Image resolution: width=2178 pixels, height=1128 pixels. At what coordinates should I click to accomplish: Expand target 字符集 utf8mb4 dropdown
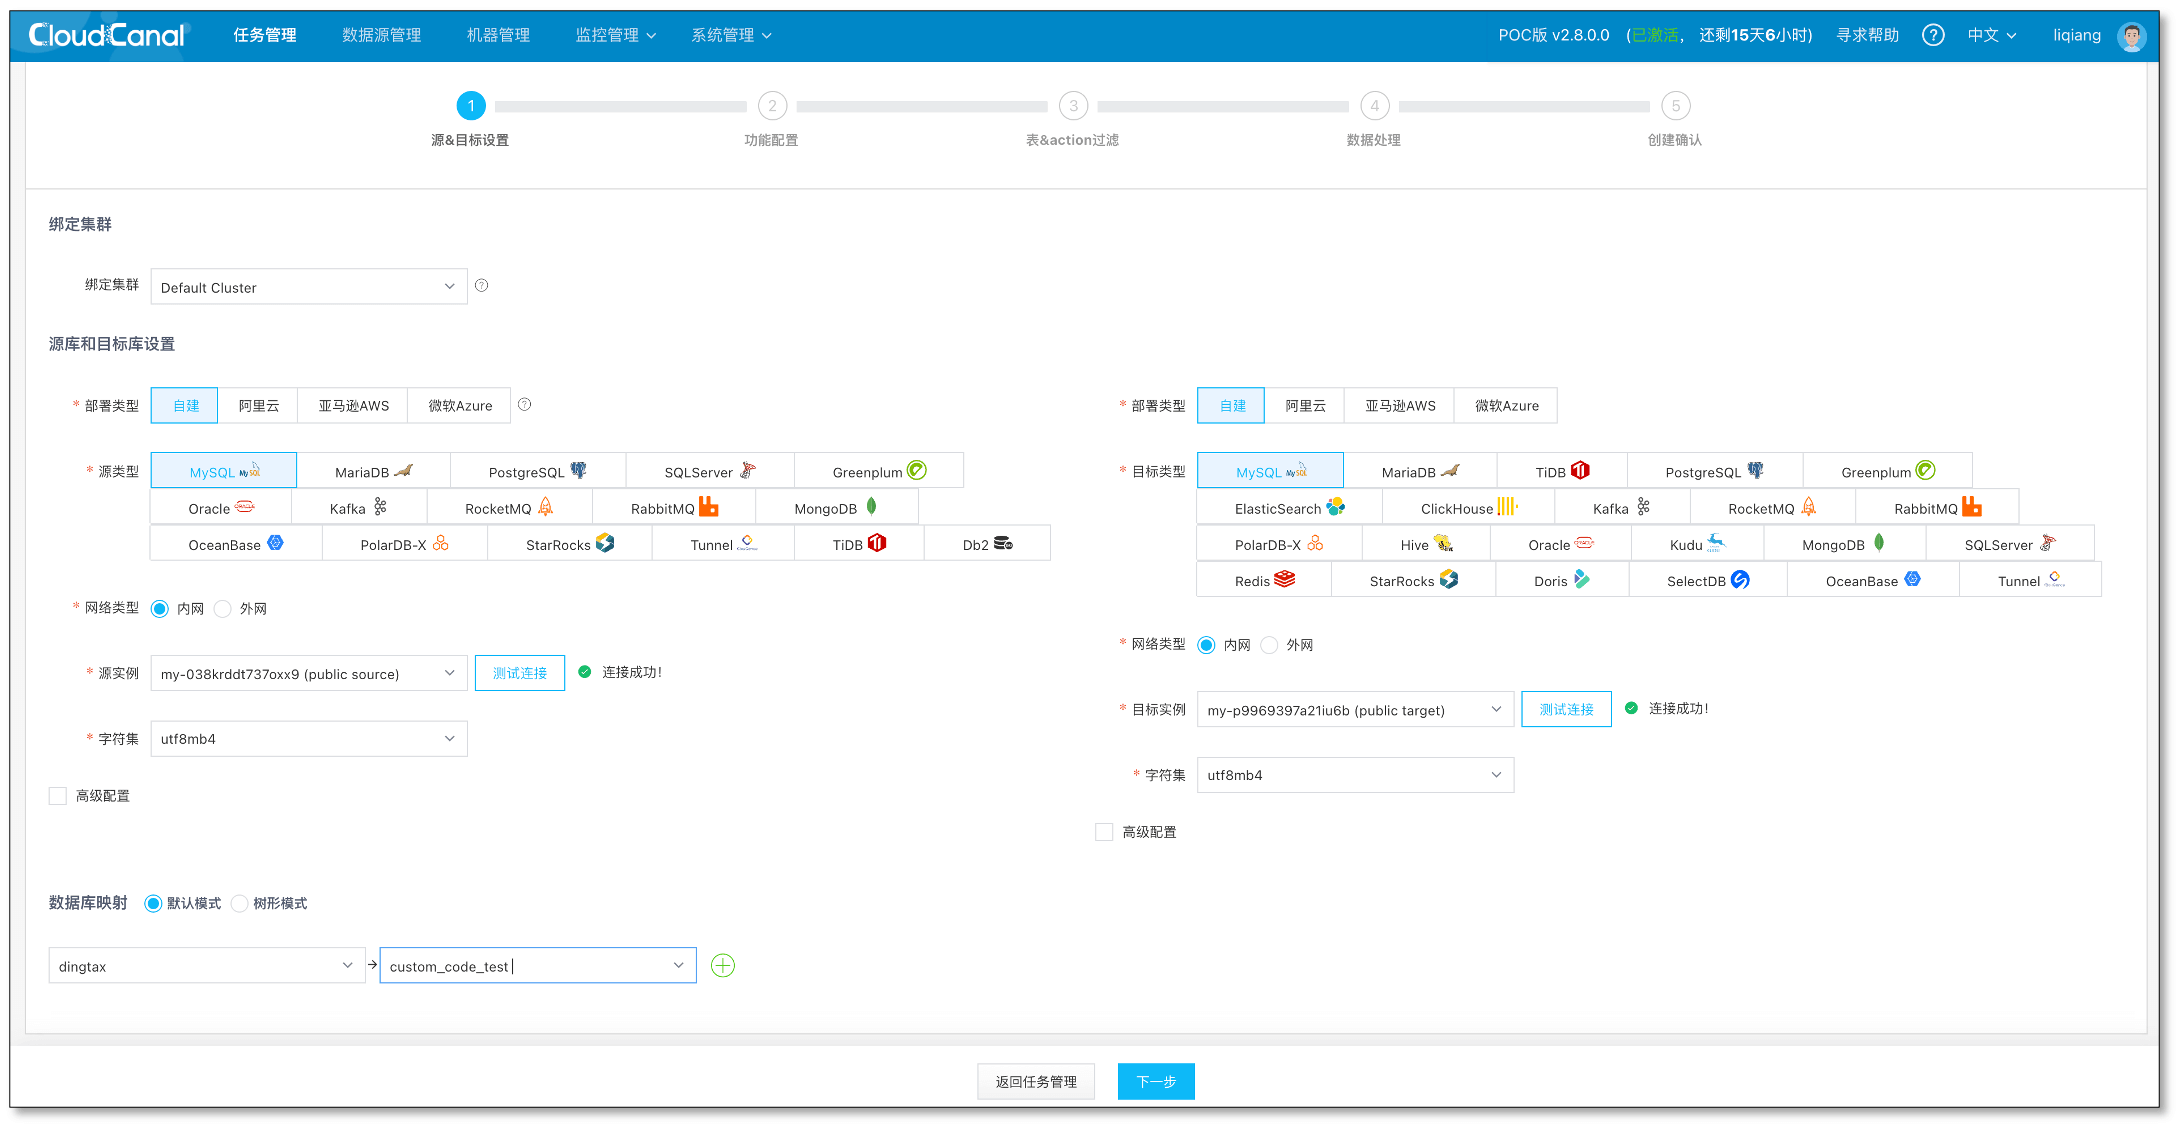pos(1354,775)
